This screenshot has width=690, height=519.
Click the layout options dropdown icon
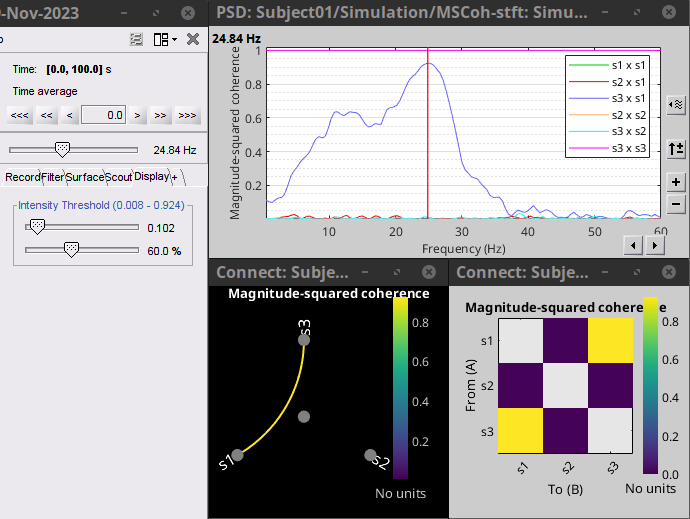pyautogui.click(x=165, y=39)
